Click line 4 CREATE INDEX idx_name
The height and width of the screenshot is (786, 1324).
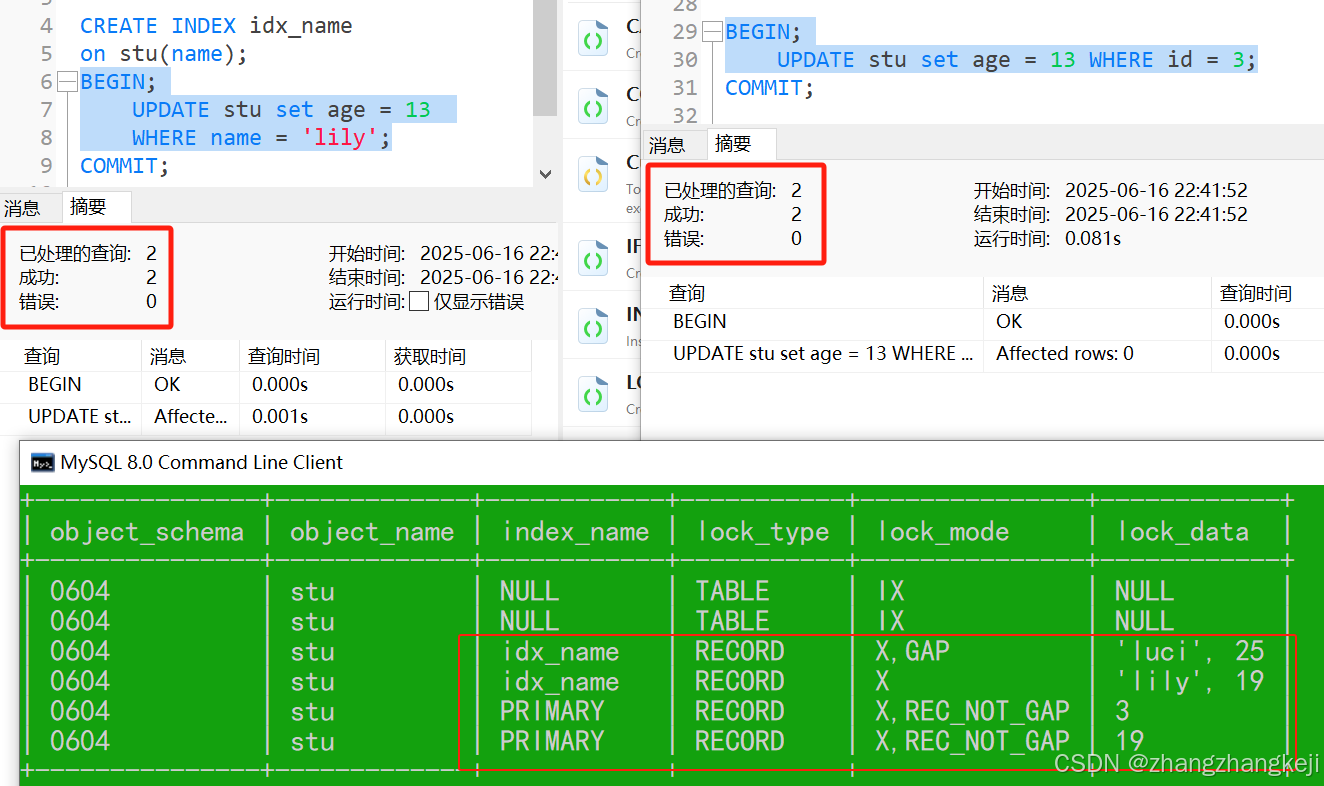pyautogui.click(x=216, y=26)
